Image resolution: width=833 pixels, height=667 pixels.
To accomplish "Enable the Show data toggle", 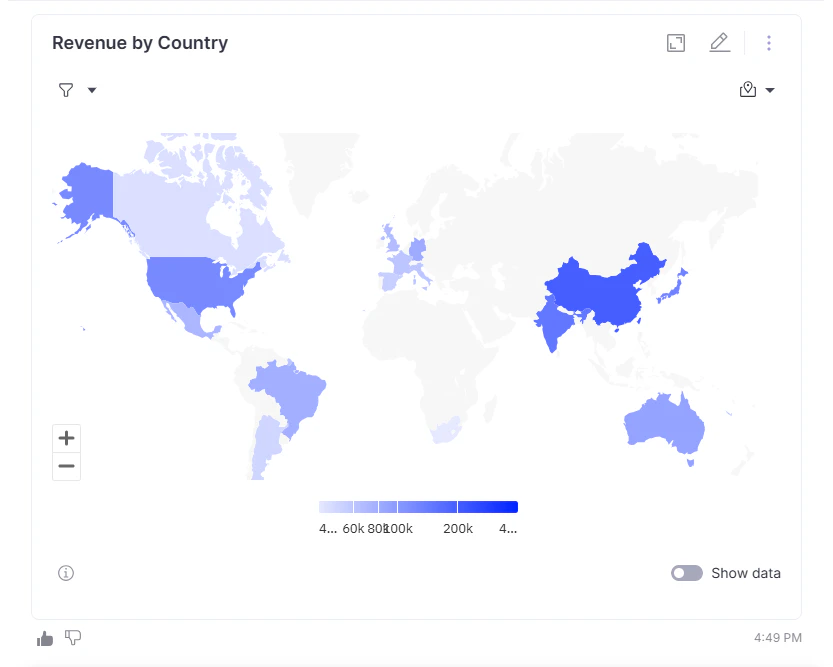I will (x=687, y=573).
